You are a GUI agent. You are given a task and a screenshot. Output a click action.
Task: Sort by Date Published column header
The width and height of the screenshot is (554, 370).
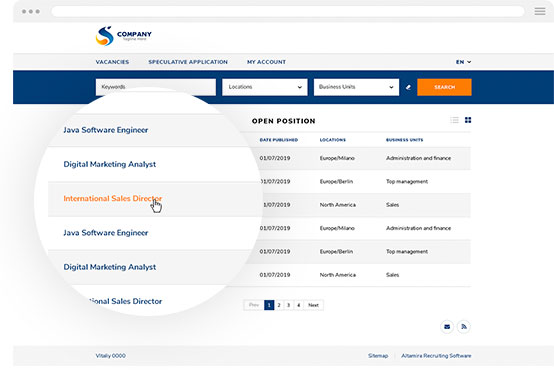click(x=279, y=140)
